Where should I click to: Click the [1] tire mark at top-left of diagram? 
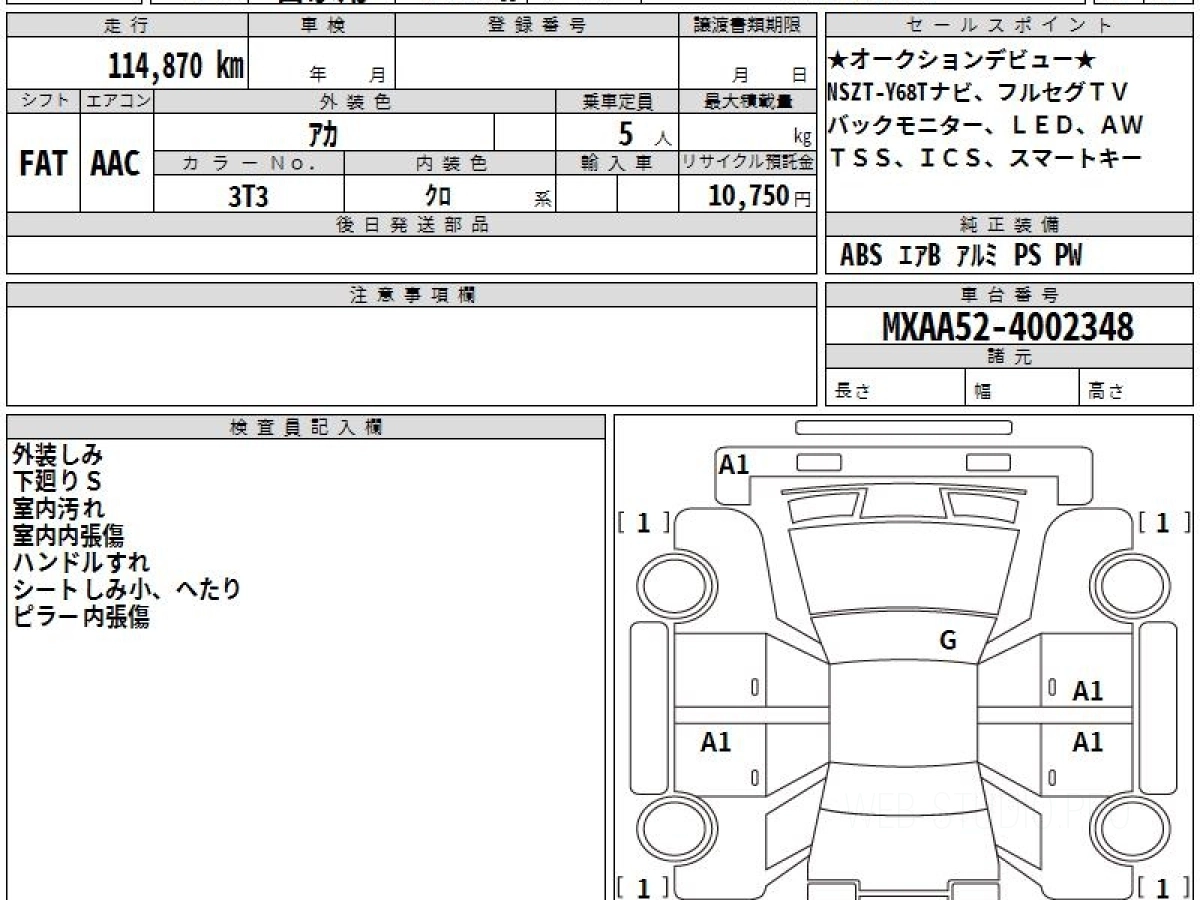point(644,523)
